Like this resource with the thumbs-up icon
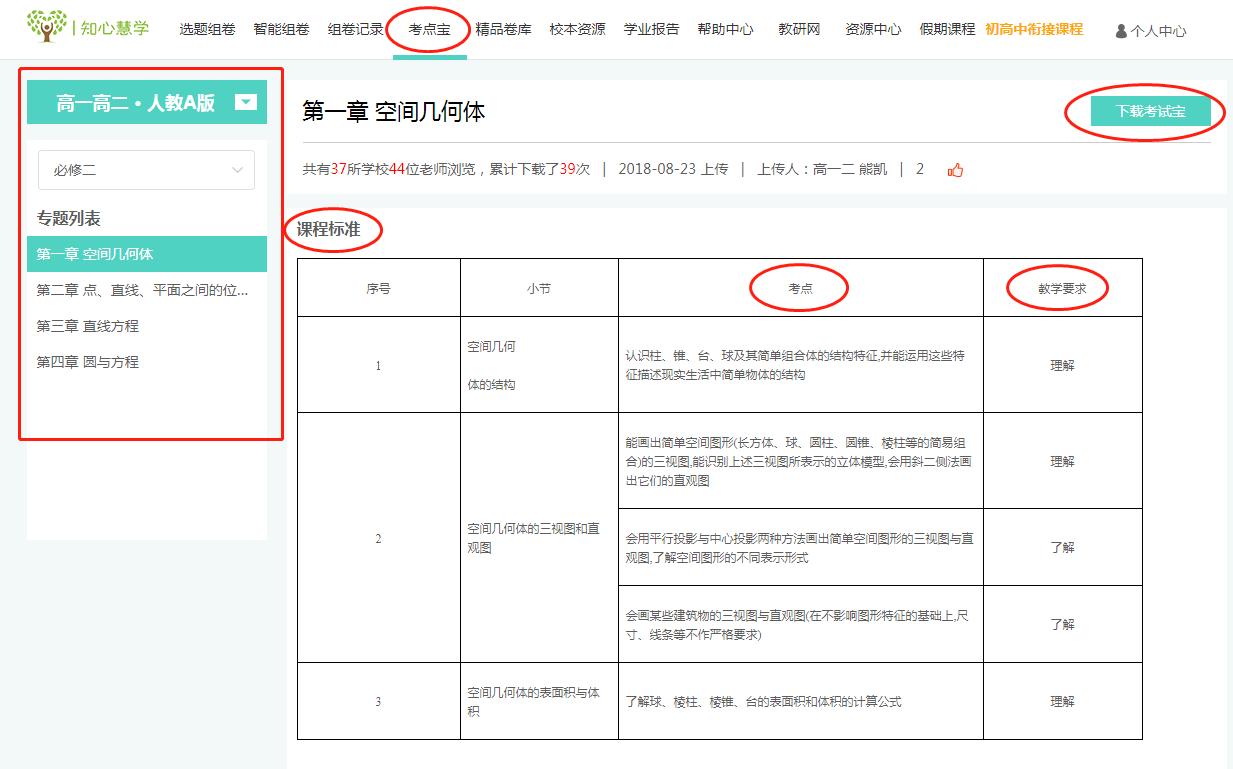Image resolution: width=1233 pixels, height=769 pixels. point(956,169)
